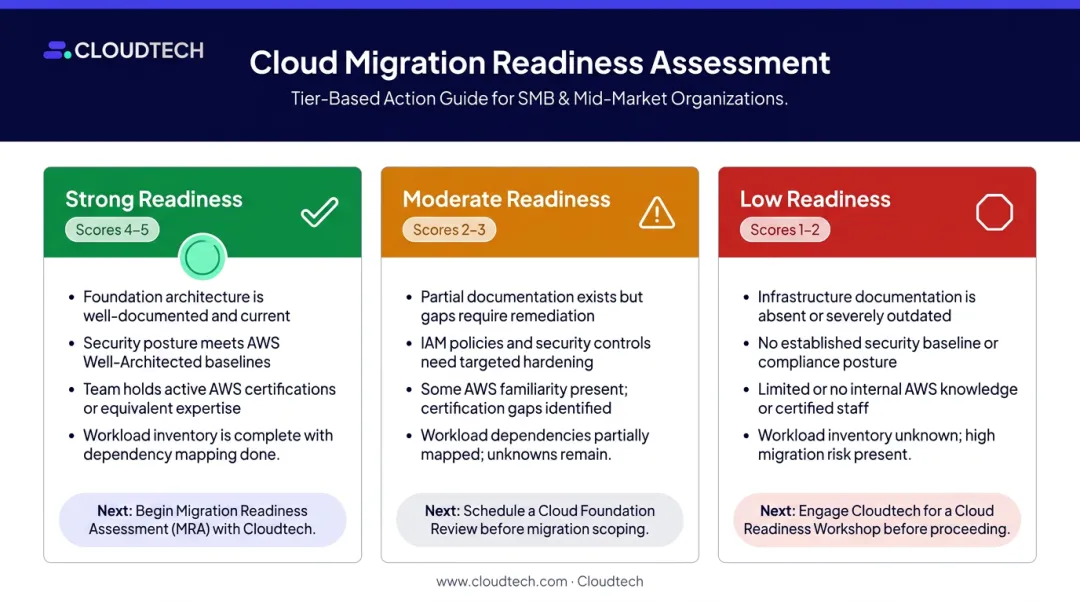Click 'Some AWS familiarity present' bullet
The height and width of the screenshot is (603, 1080).
click(x=524, y=398)
